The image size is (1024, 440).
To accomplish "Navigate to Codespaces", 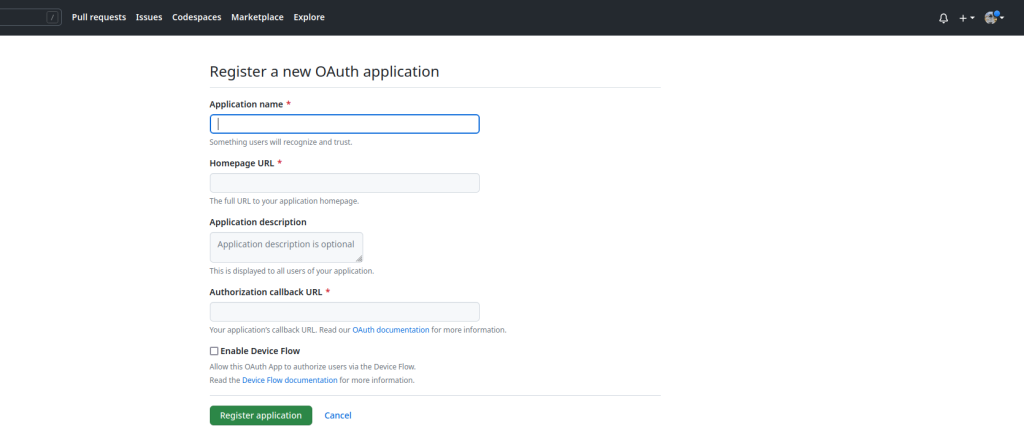I will 197,18.
